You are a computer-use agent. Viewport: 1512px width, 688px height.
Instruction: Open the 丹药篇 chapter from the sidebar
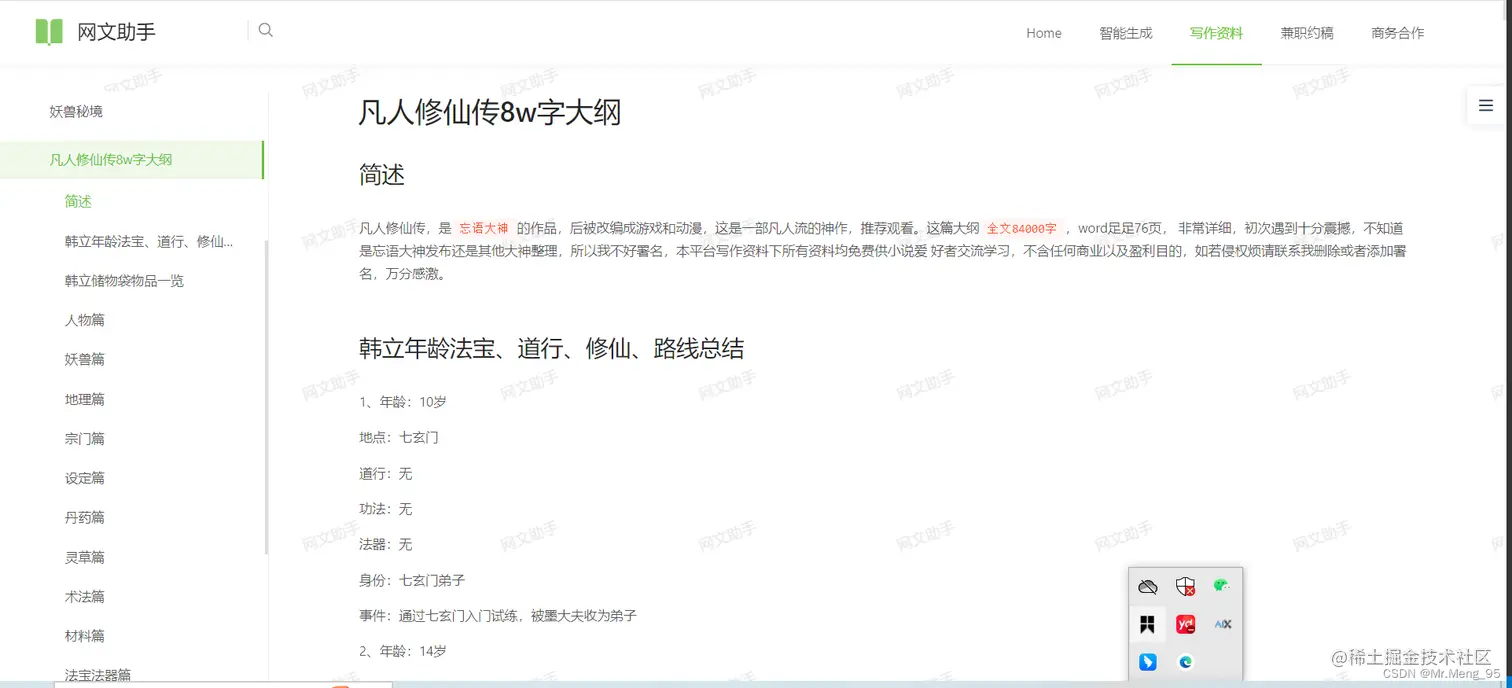(85, 517)
